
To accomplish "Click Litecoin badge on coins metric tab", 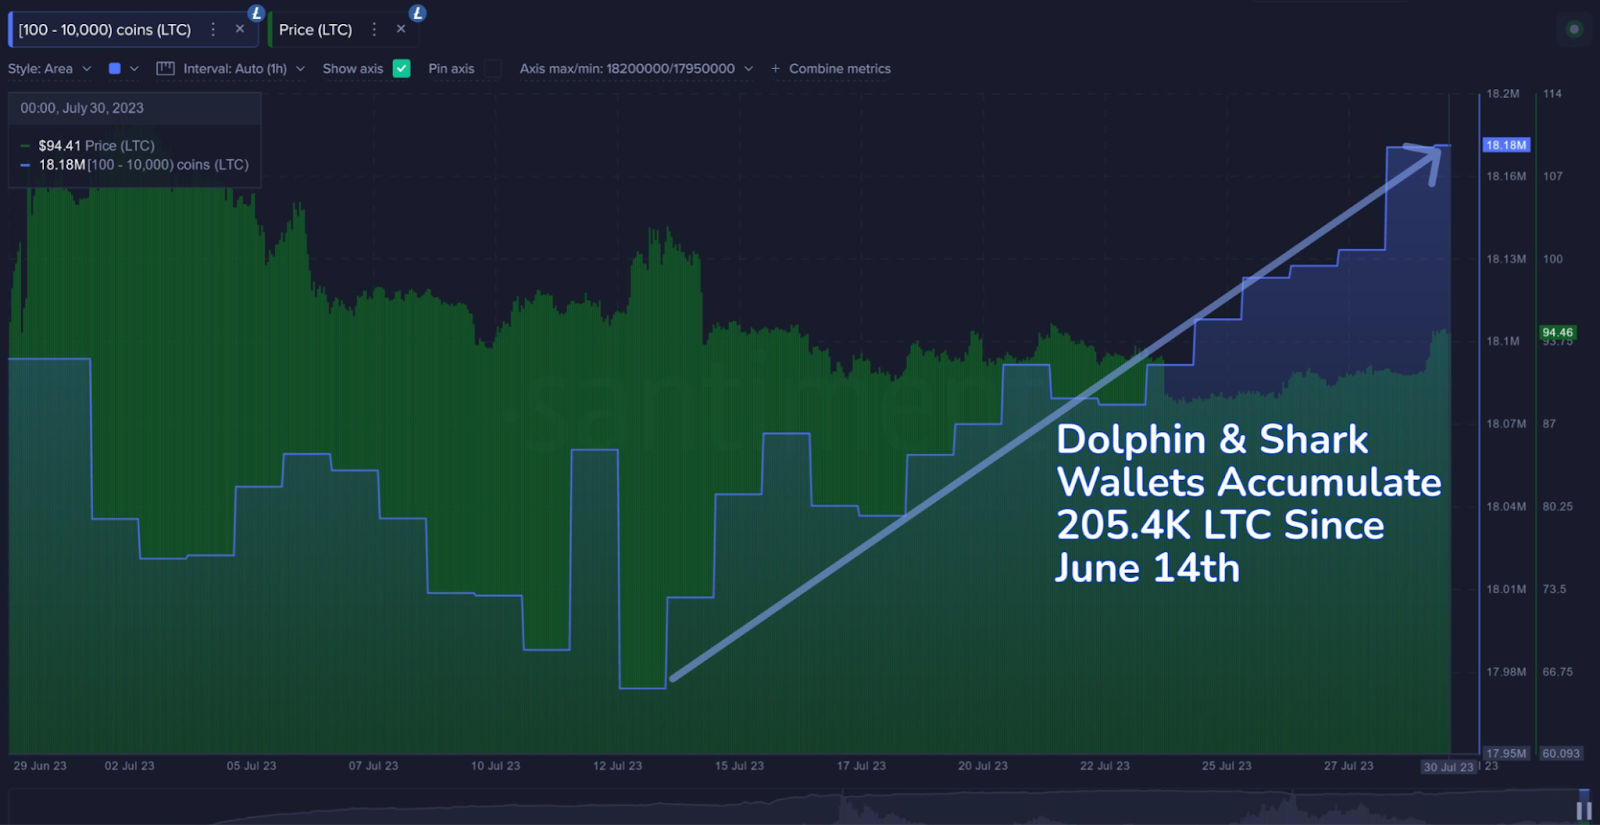I will click(x=257, y=13).
